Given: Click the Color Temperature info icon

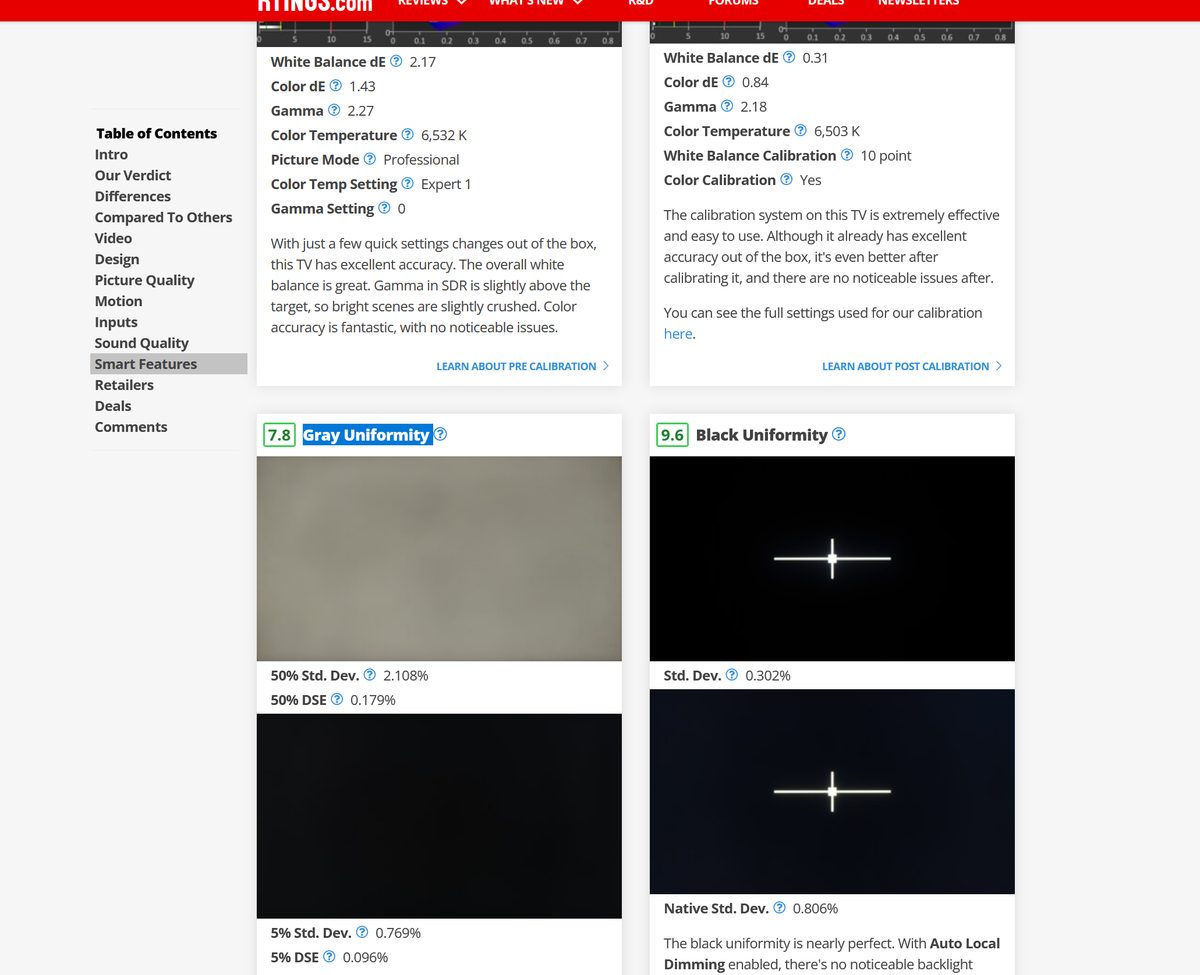Looking at the screenshot, I should coord(407,135).
